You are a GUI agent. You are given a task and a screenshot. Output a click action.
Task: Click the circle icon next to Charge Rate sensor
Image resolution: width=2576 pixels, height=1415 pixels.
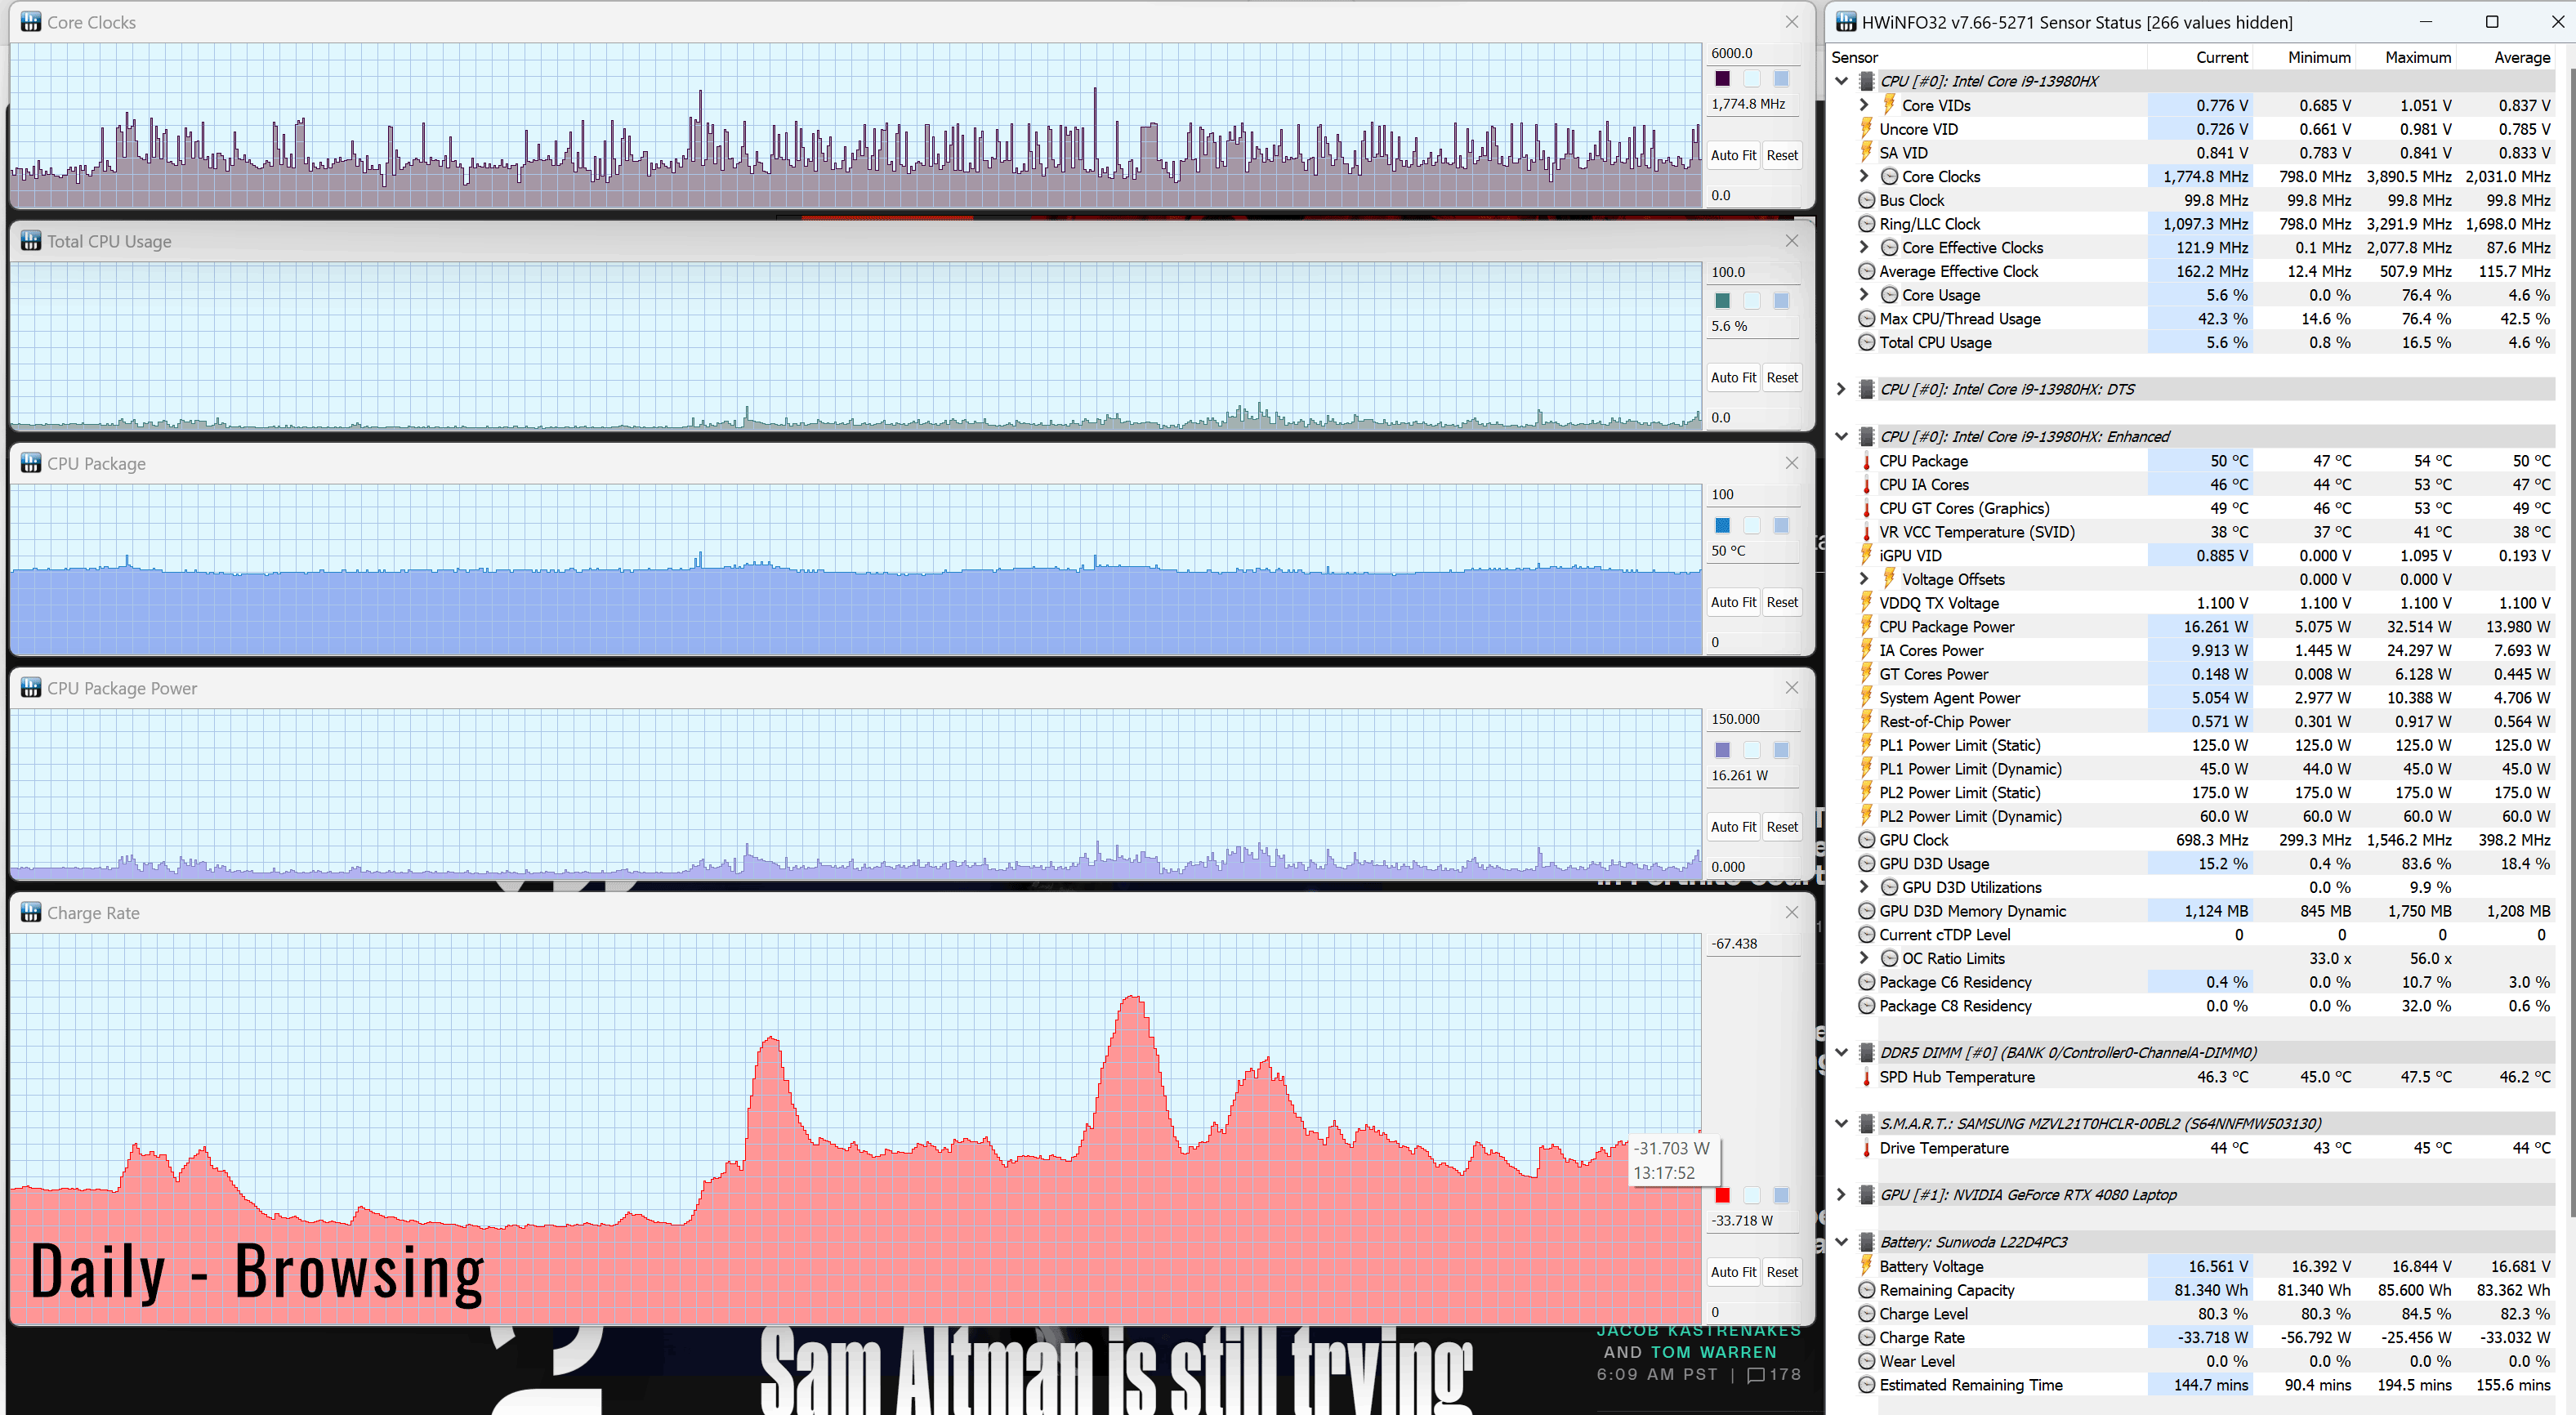pos(1866,1337)
